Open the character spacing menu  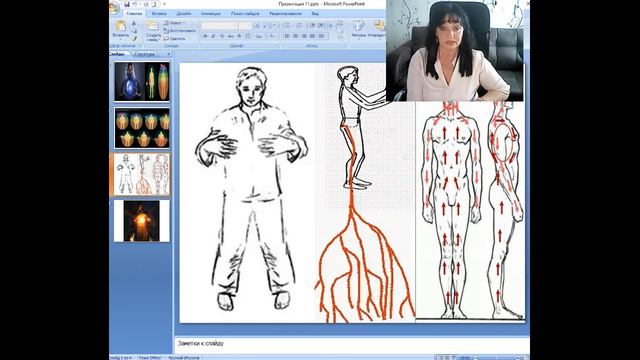248,36
